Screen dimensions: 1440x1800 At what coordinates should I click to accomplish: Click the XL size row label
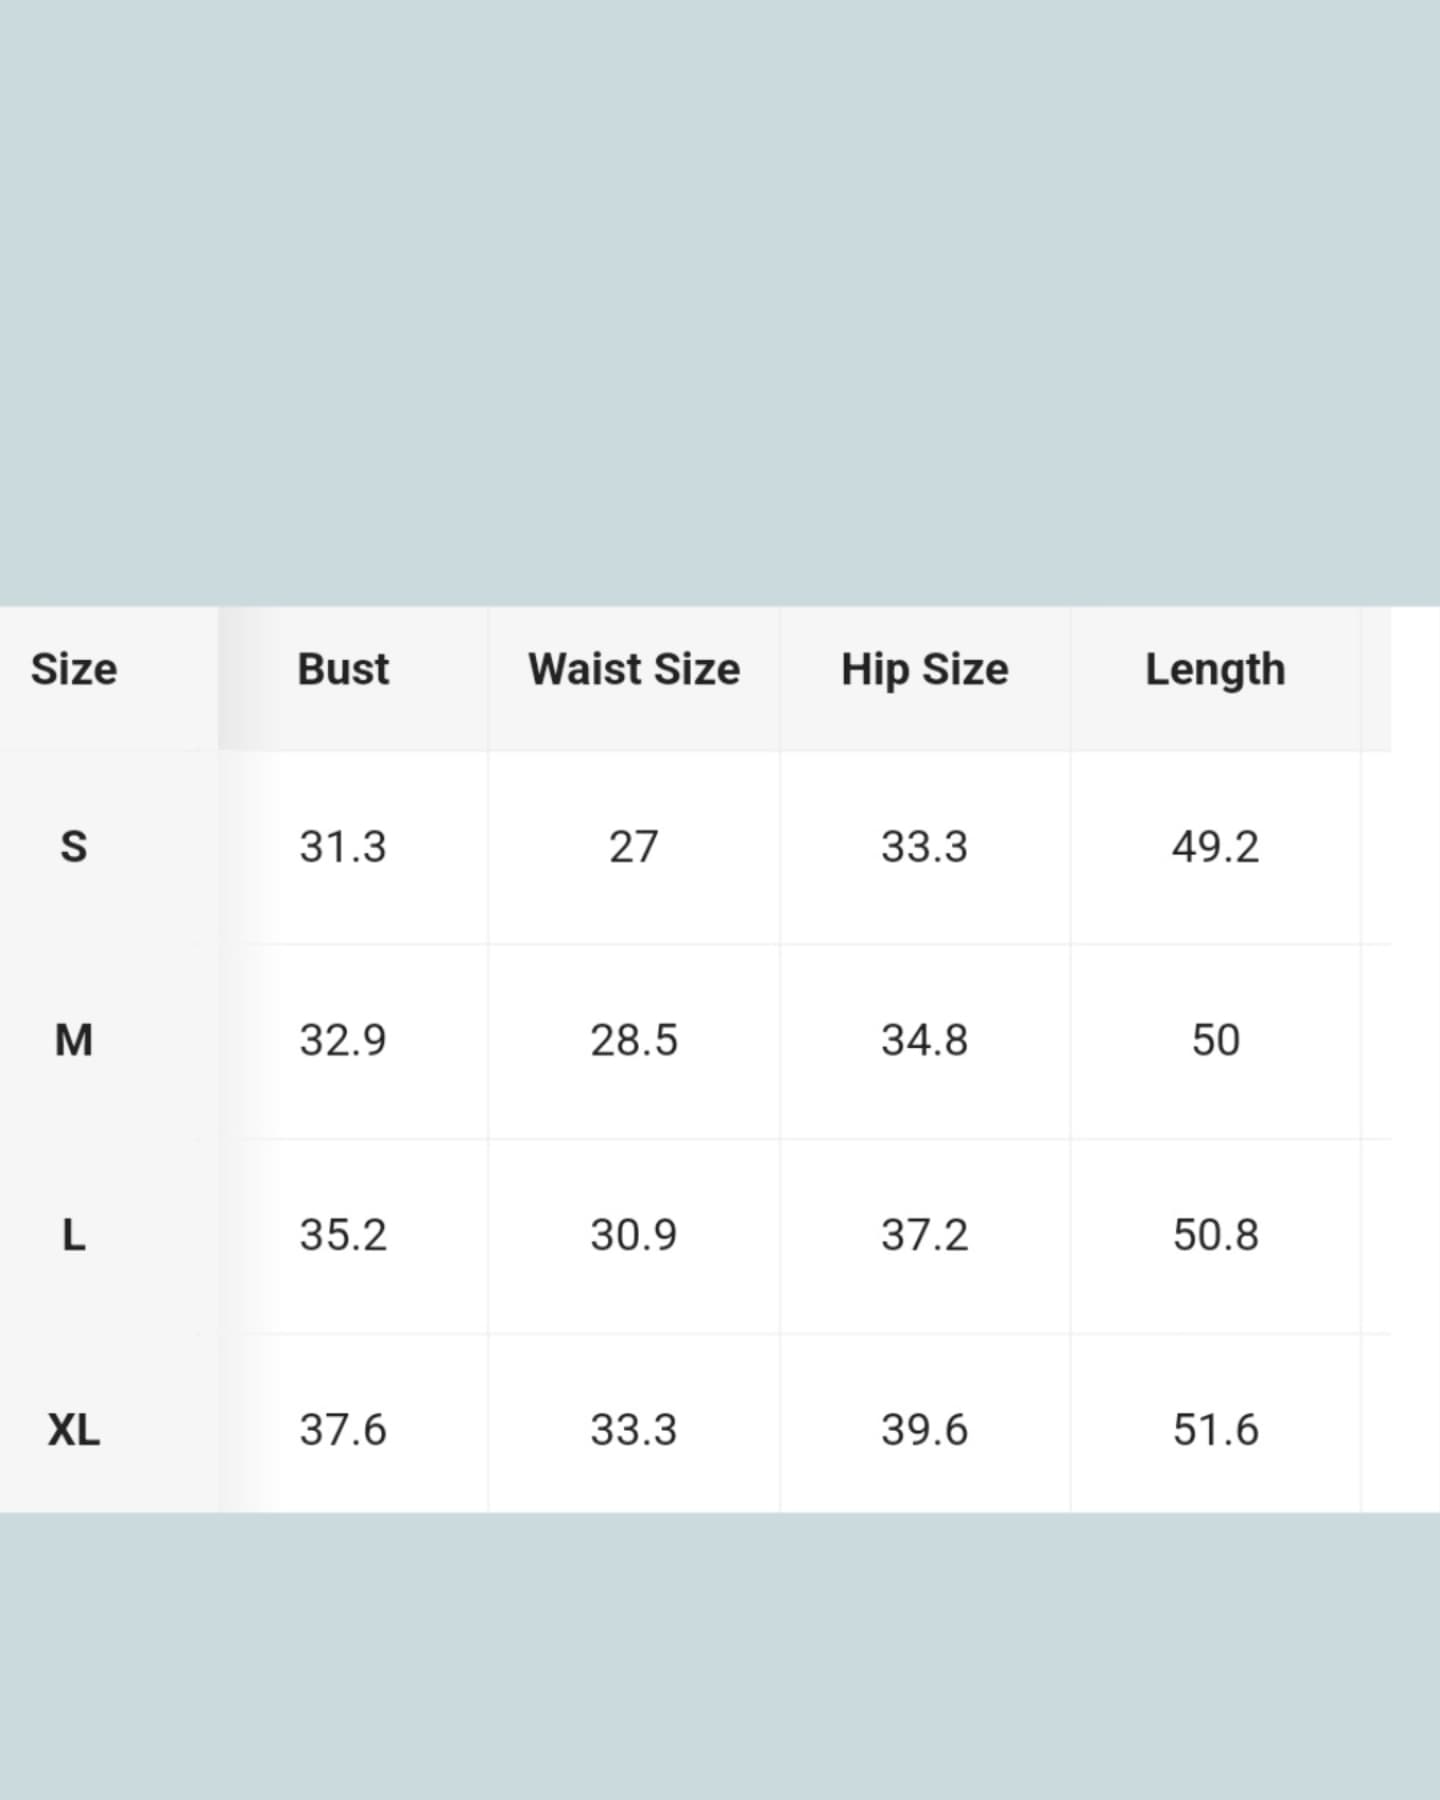[74, 1430]
